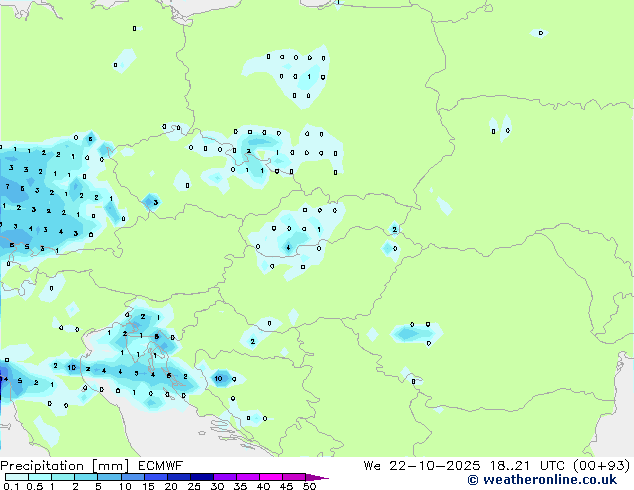The height and width of the screenshot is (490, 634).
Task: Click the 30–35 mm purple legend swatch
Action: [224, 477]
